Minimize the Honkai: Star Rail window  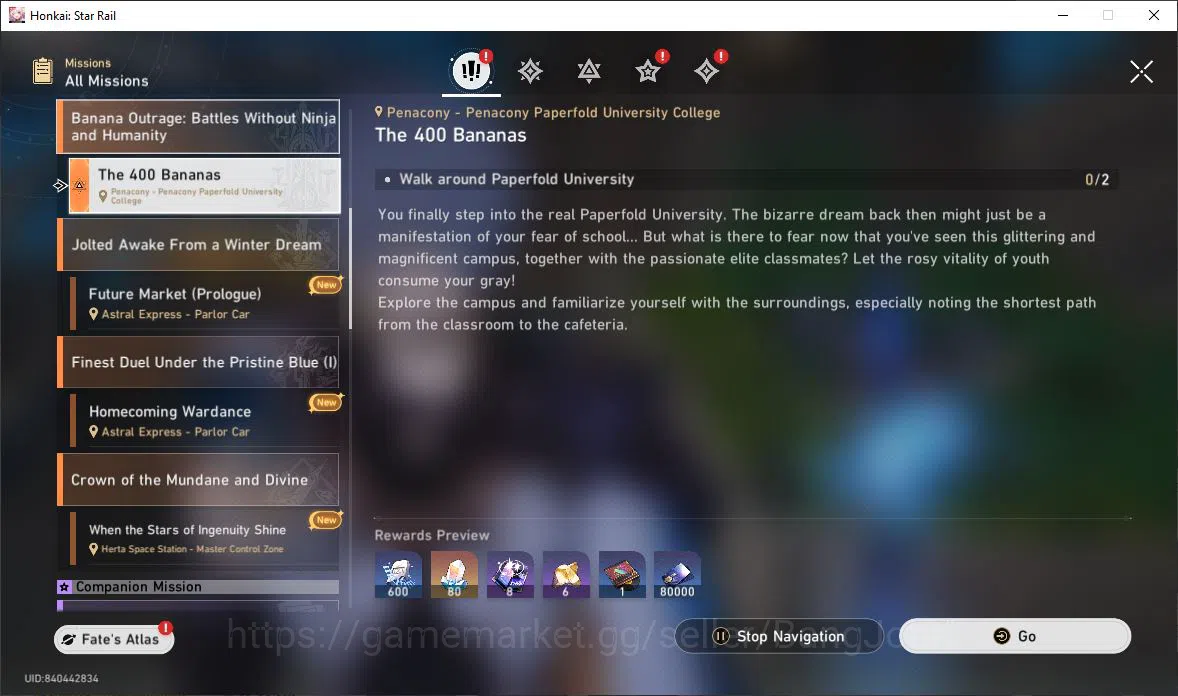(x=1062, y=15)
